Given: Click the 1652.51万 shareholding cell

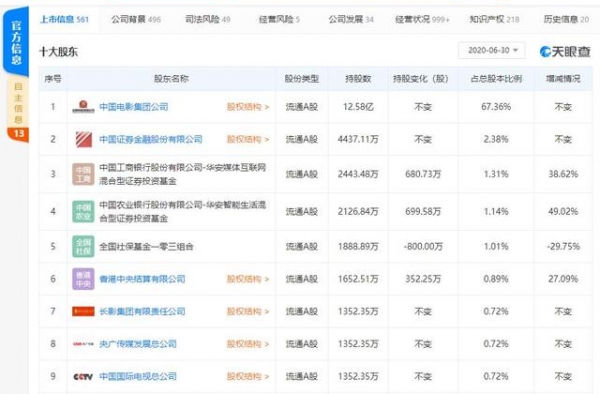Looking at the screenshot, I should 358,279.
